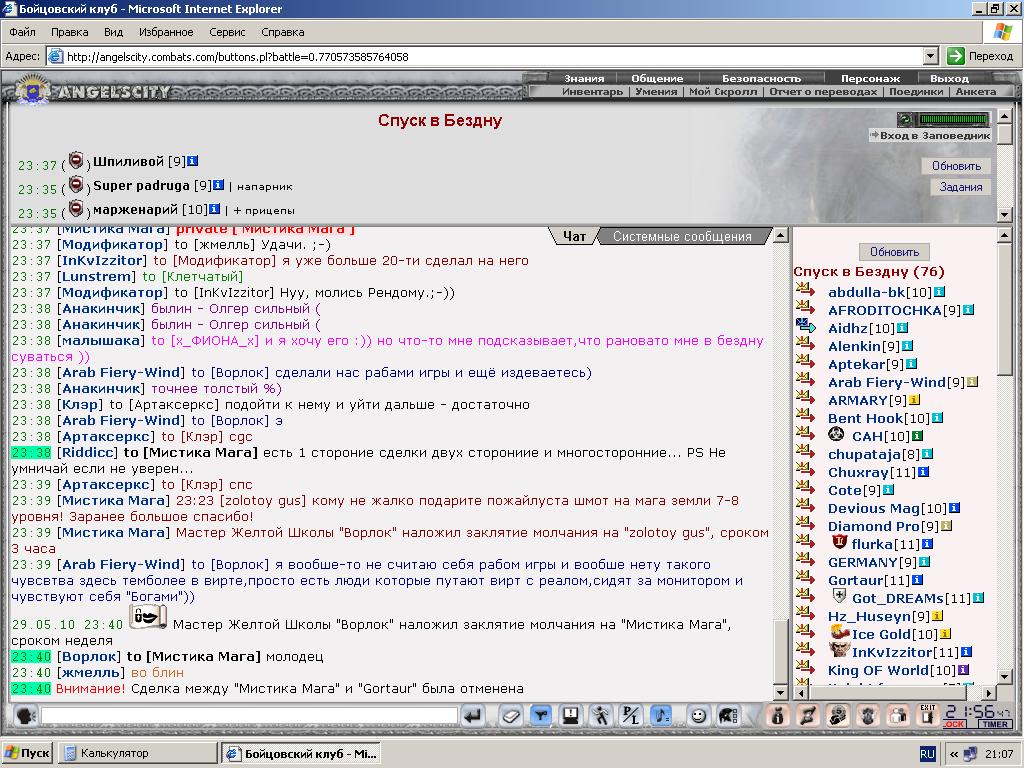The image size is (1024, 768).
Task: Open Пуск start button
Action: pyautogui.click(x=27, y=753)
